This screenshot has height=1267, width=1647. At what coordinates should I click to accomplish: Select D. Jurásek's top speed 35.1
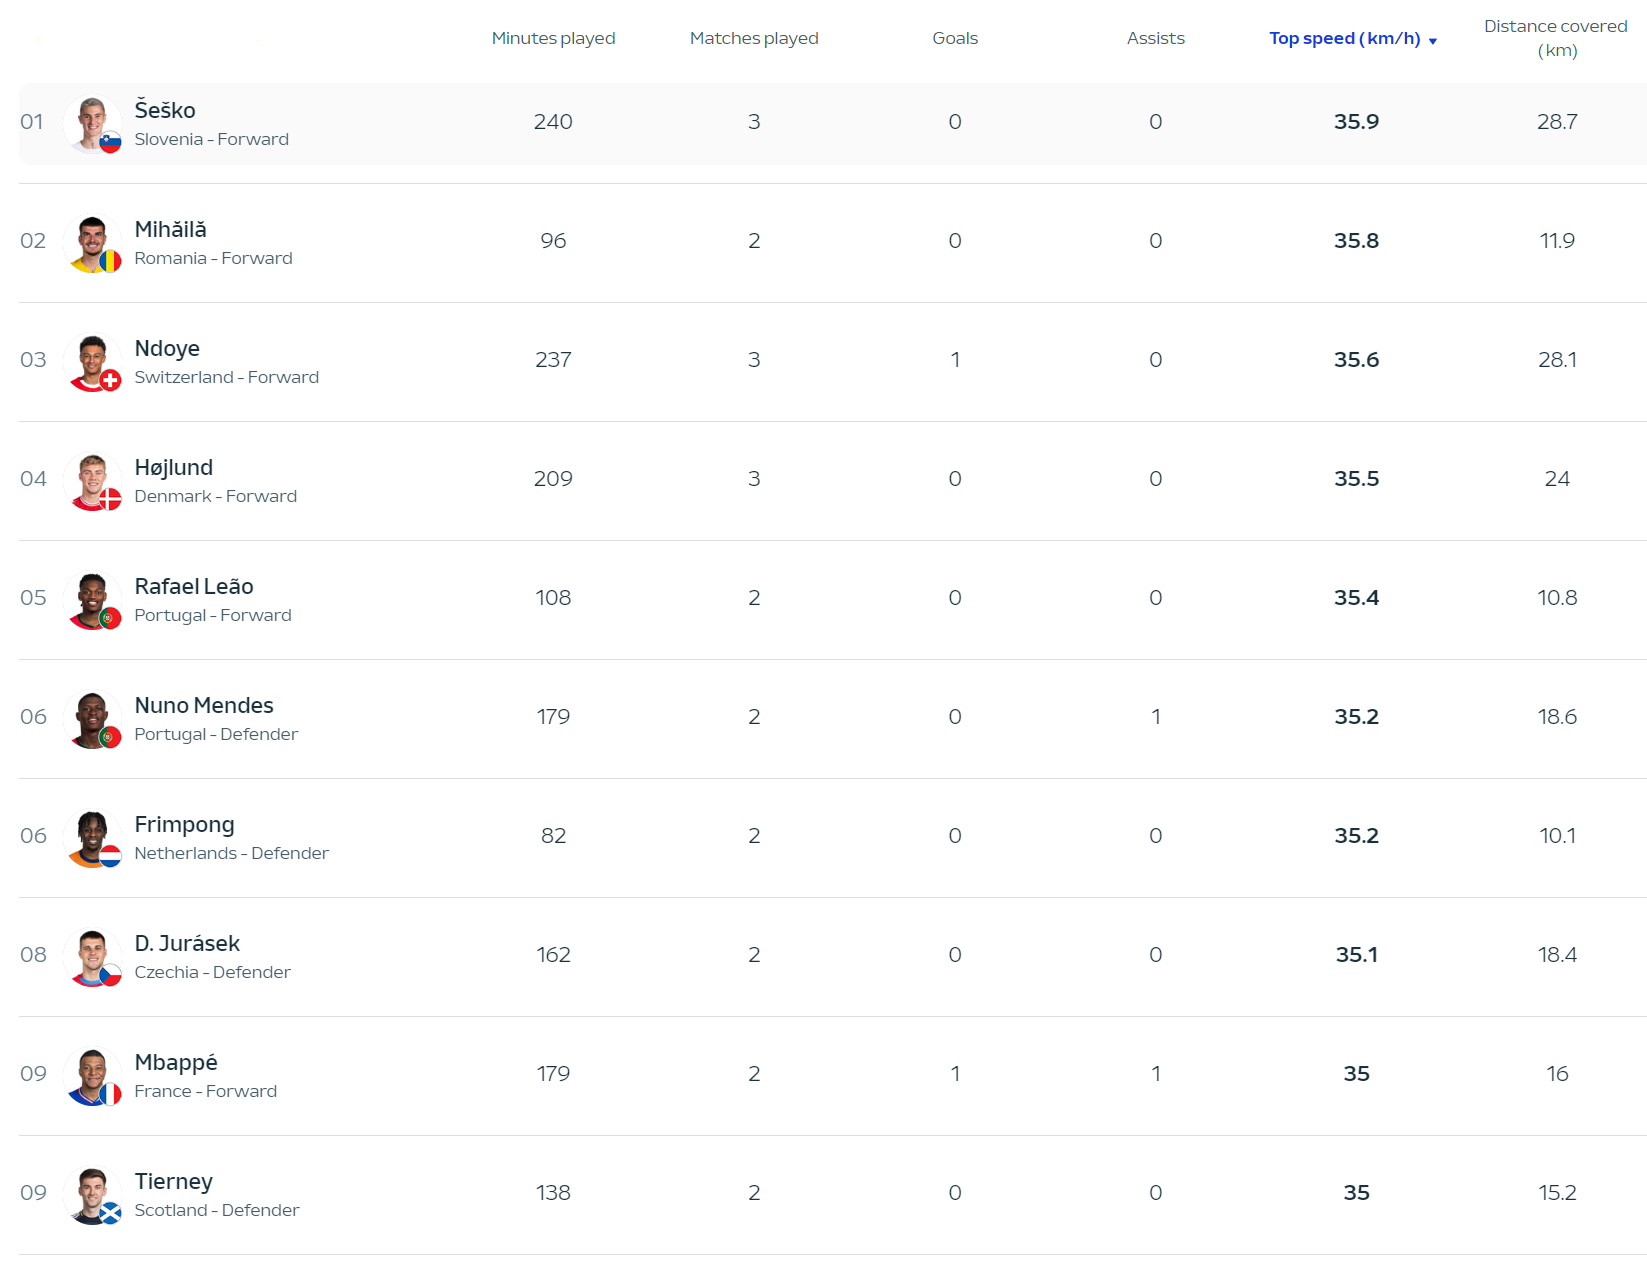point(1356,955)
